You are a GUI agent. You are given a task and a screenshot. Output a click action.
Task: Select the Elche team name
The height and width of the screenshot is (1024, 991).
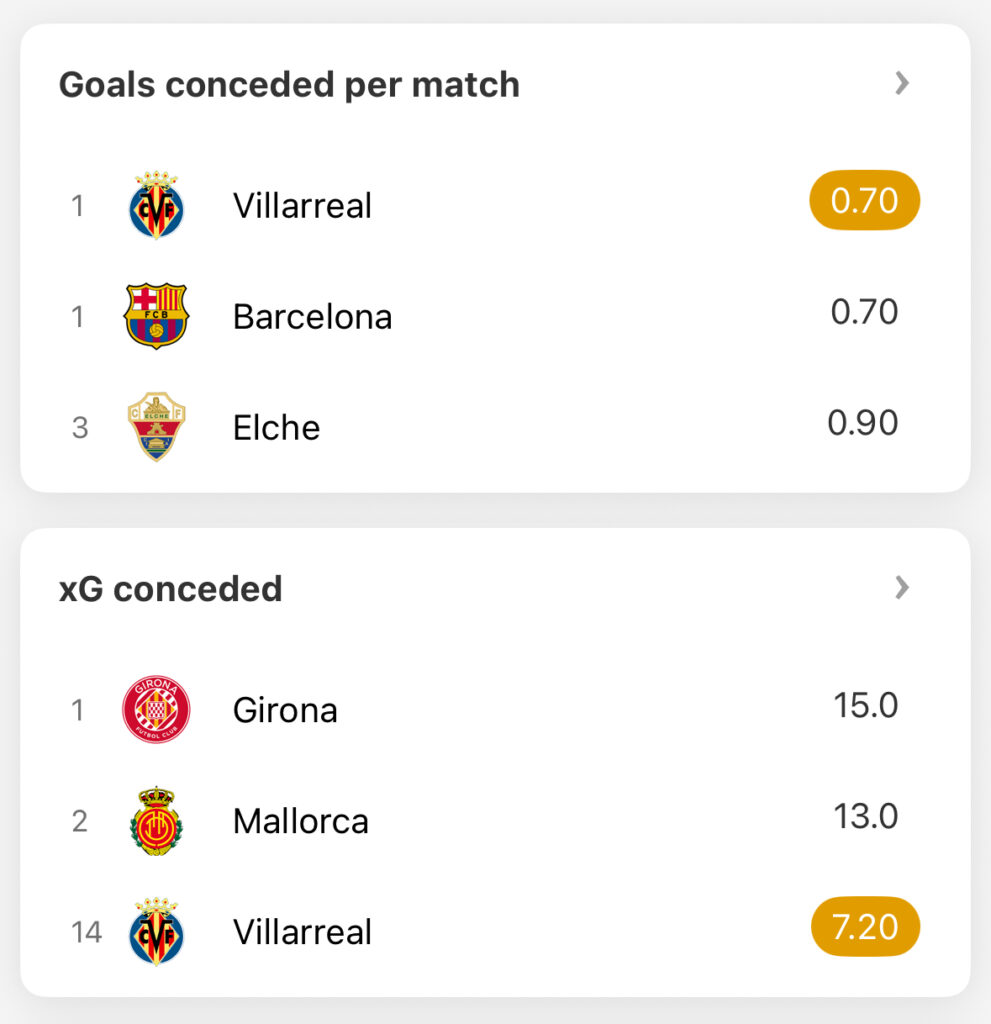tap(276, 428)
